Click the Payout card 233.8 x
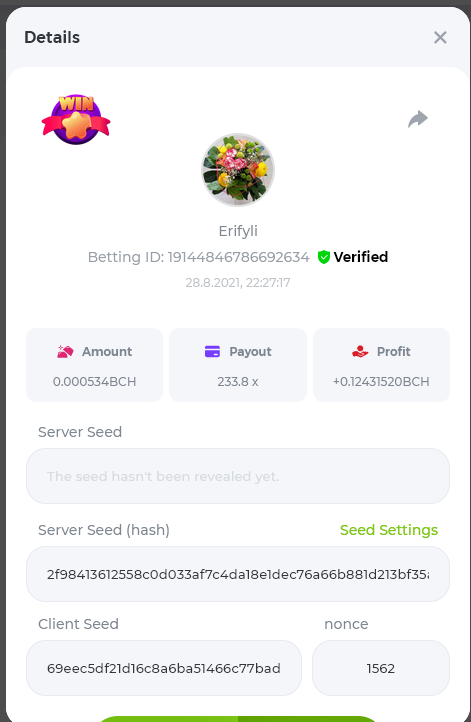The width and height of the screenshot is (471, 722). pos(238,365)
